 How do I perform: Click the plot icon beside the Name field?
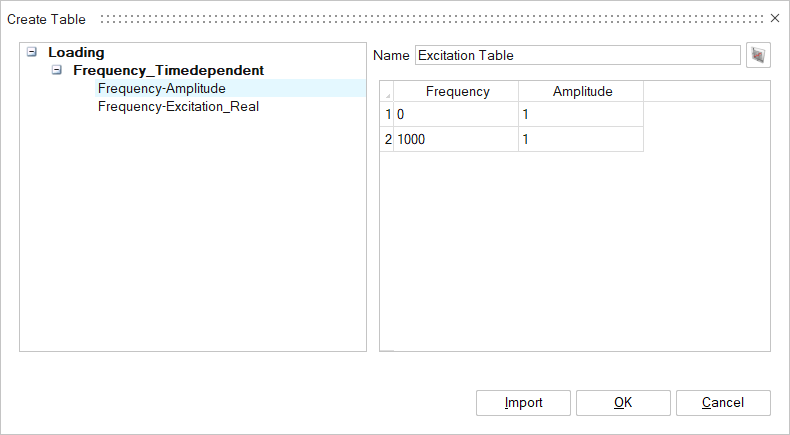click(x=759, y=55)
